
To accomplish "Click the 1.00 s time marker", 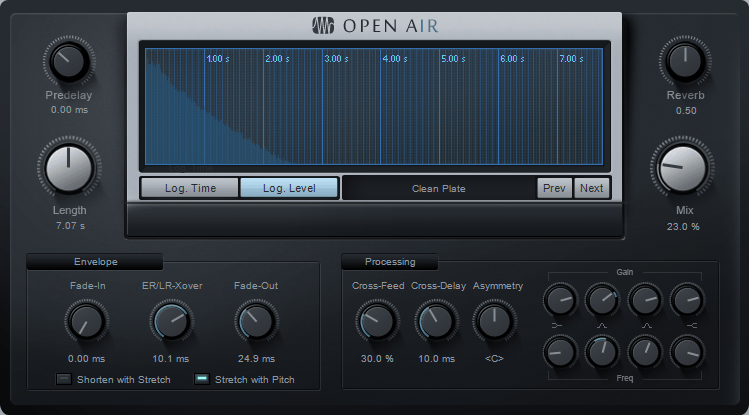I will click(218, 59).
